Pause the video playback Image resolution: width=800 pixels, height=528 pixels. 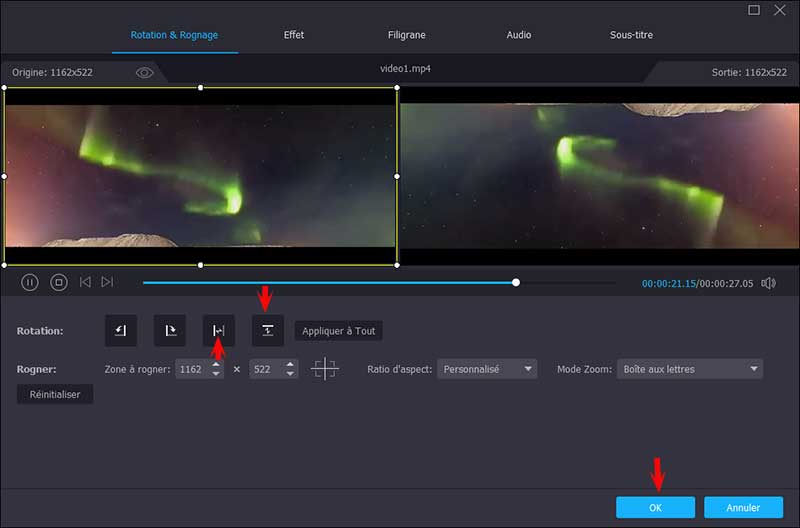[x=30, y=283]
